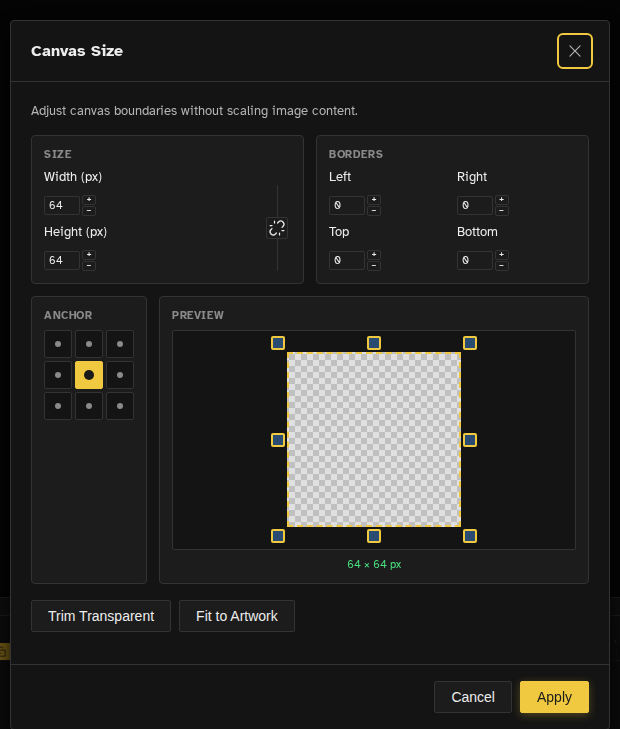This screenshot has width=620, height=729.
Task: Click the Top border input field
Action: point(347,260)
